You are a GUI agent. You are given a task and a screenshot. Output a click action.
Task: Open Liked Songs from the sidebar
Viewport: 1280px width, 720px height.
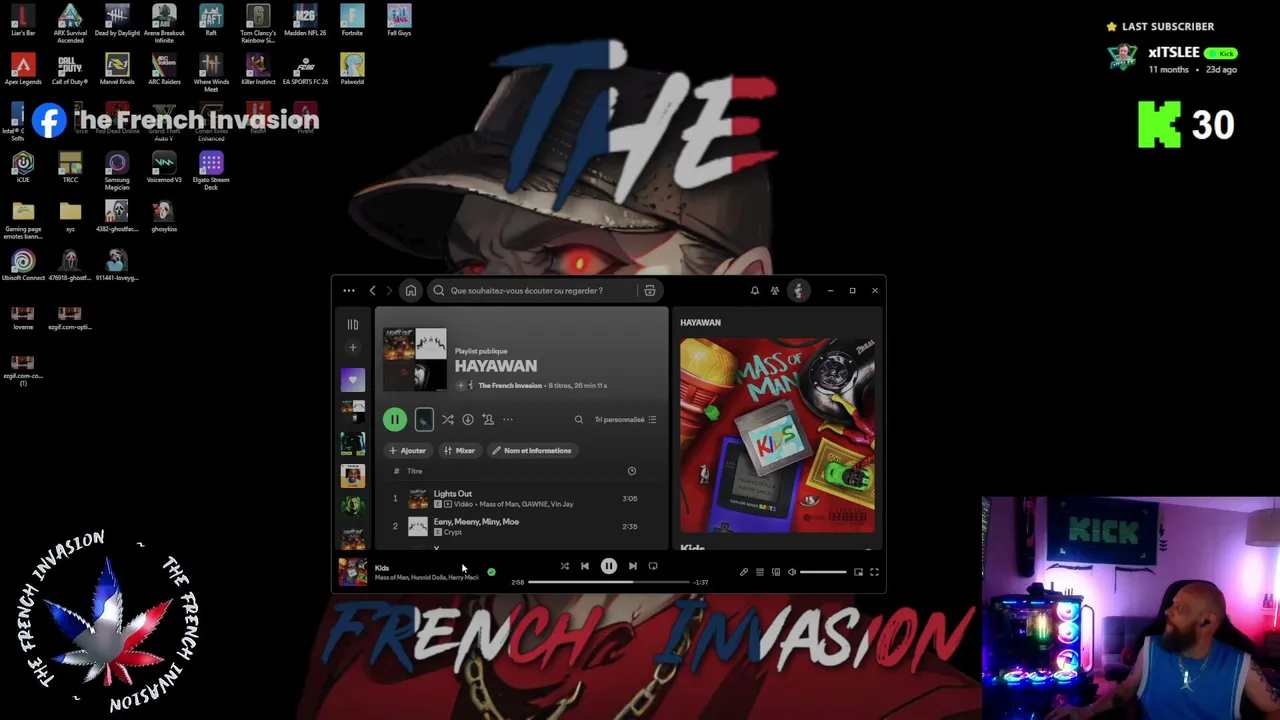click(352, 380)
